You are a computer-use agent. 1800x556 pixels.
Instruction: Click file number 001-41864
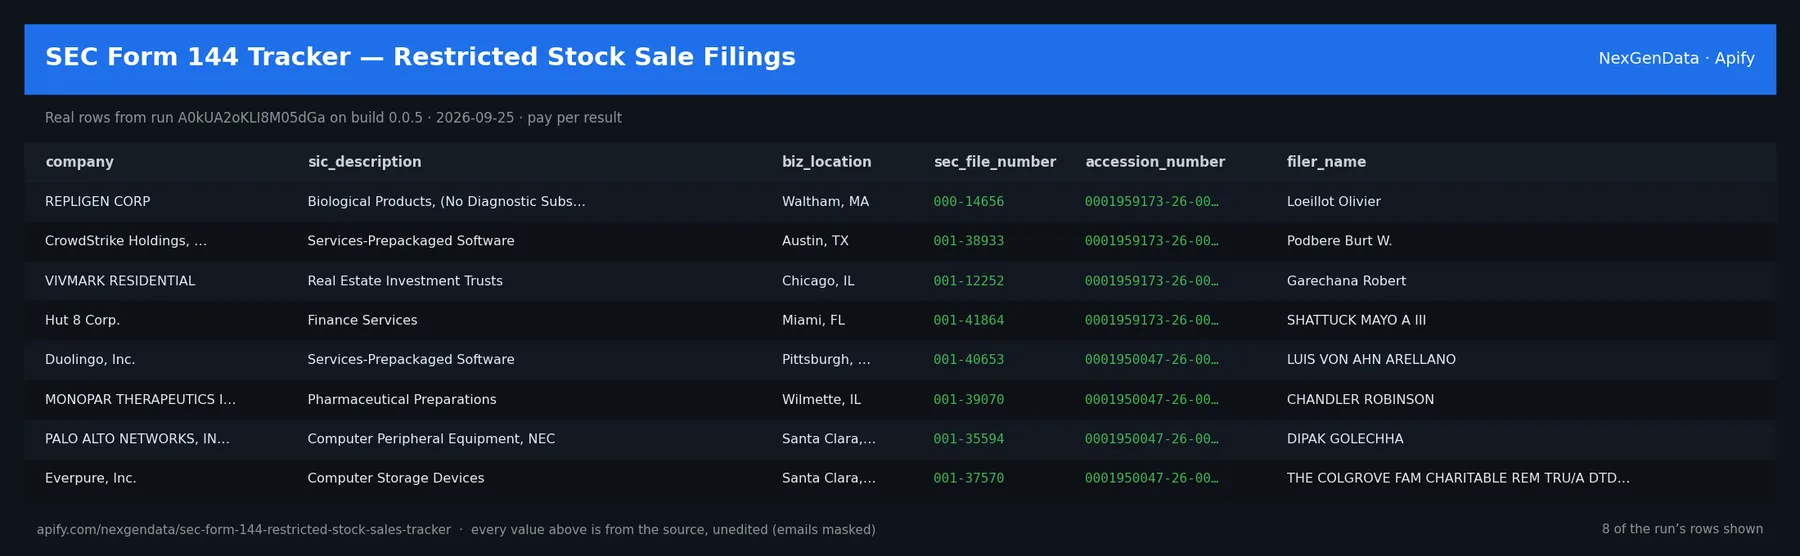pyautogui.click(x=968, y=320)
